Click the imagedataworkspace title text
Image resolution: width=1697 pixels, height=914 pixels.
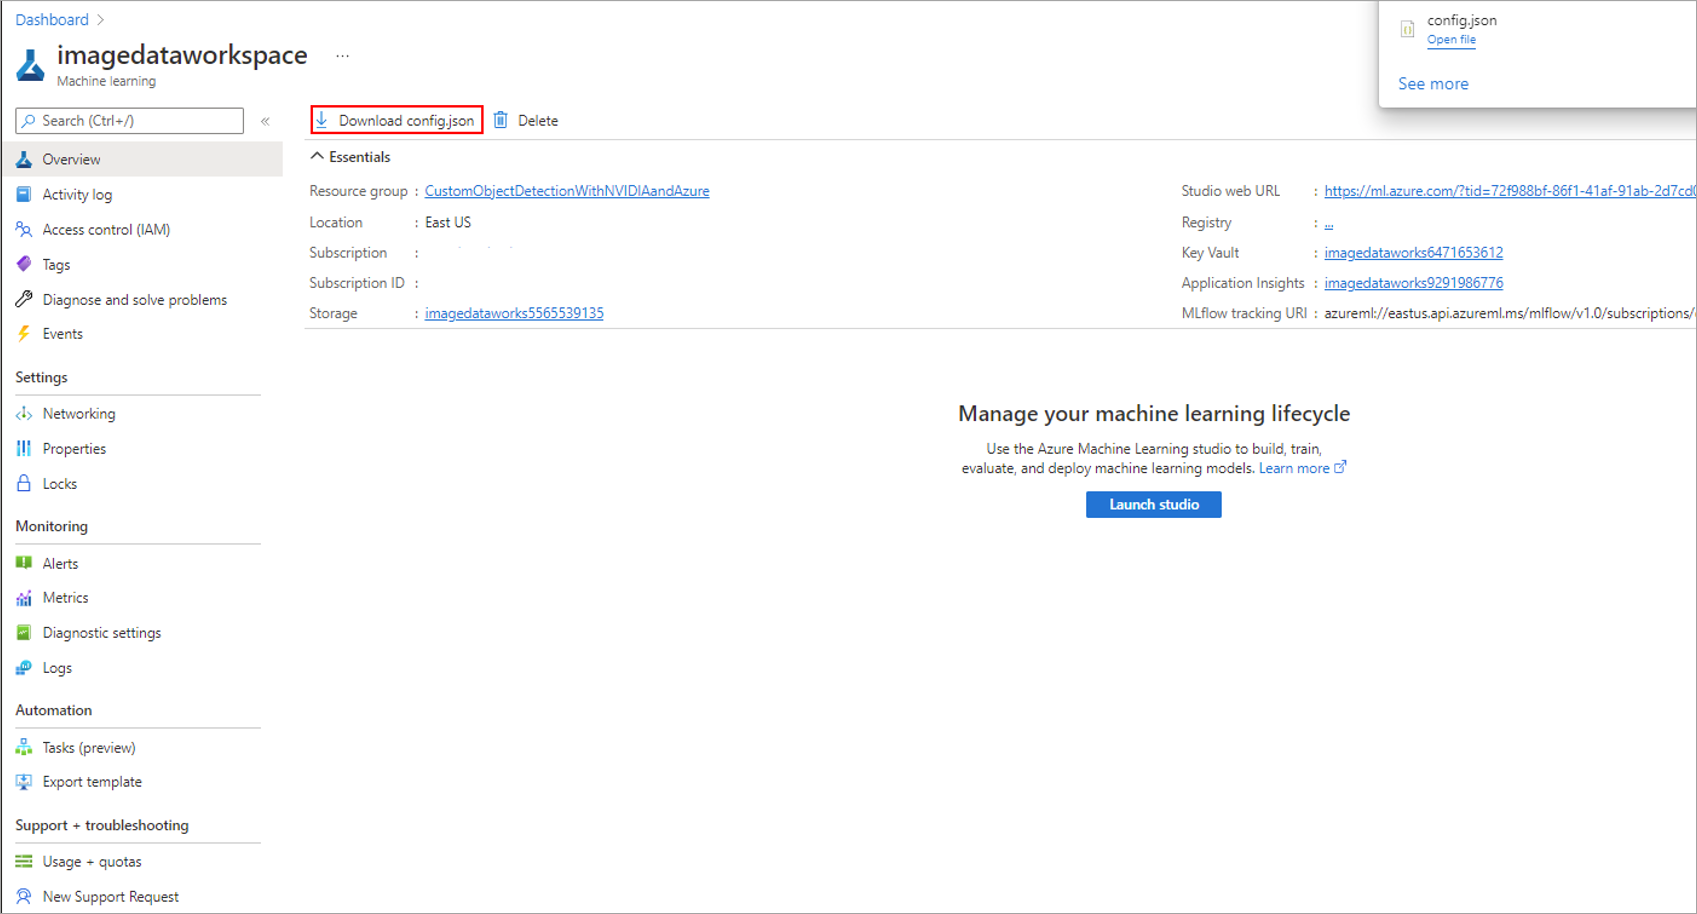pos(182,54)
